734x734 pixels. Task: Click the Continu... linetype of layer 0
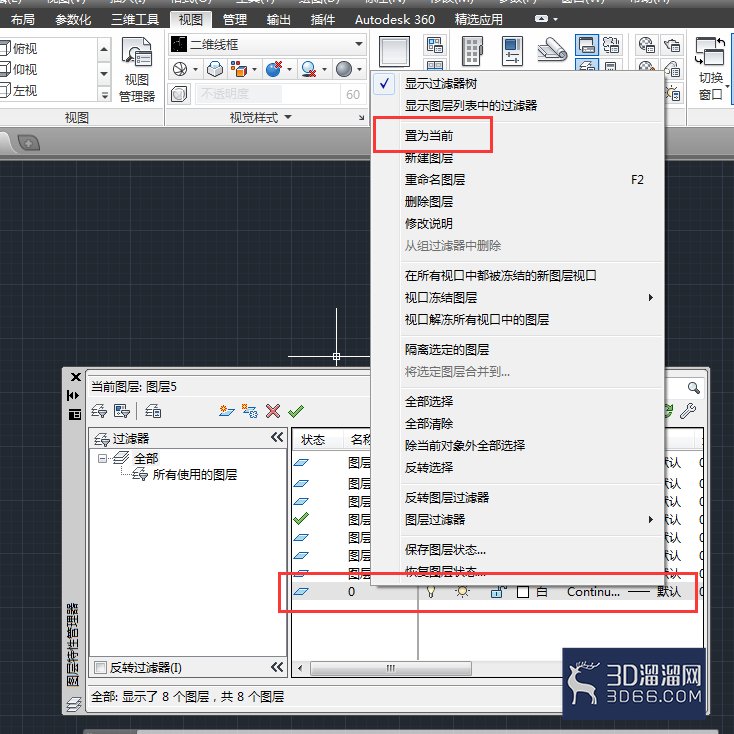(593, 592)
